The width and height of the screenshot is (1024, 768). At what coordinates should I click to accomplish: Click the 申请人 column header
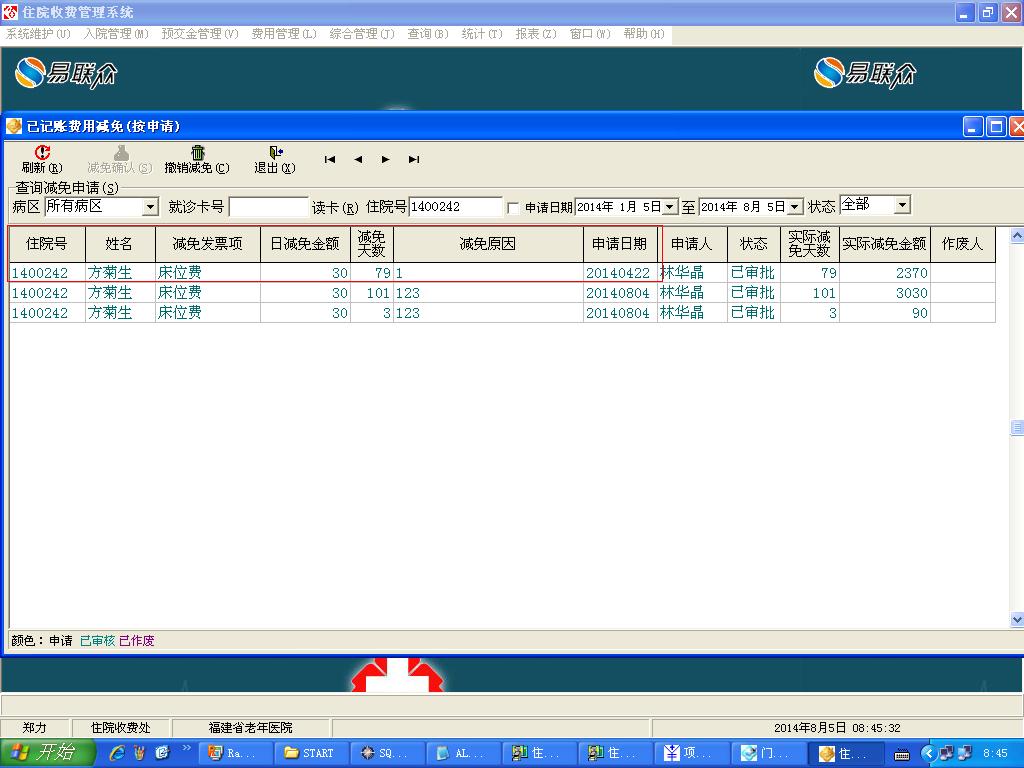(692, 244)
